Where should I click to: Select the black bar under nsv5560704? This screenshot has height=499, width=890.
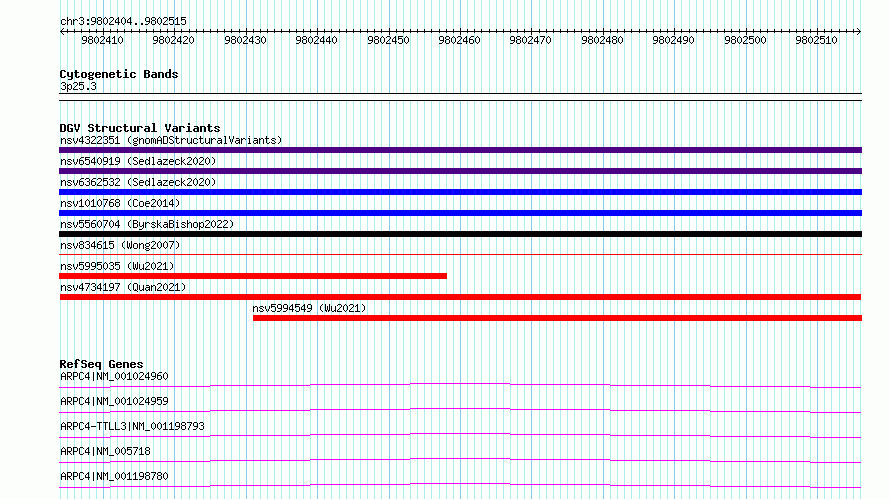coord(460,234)
